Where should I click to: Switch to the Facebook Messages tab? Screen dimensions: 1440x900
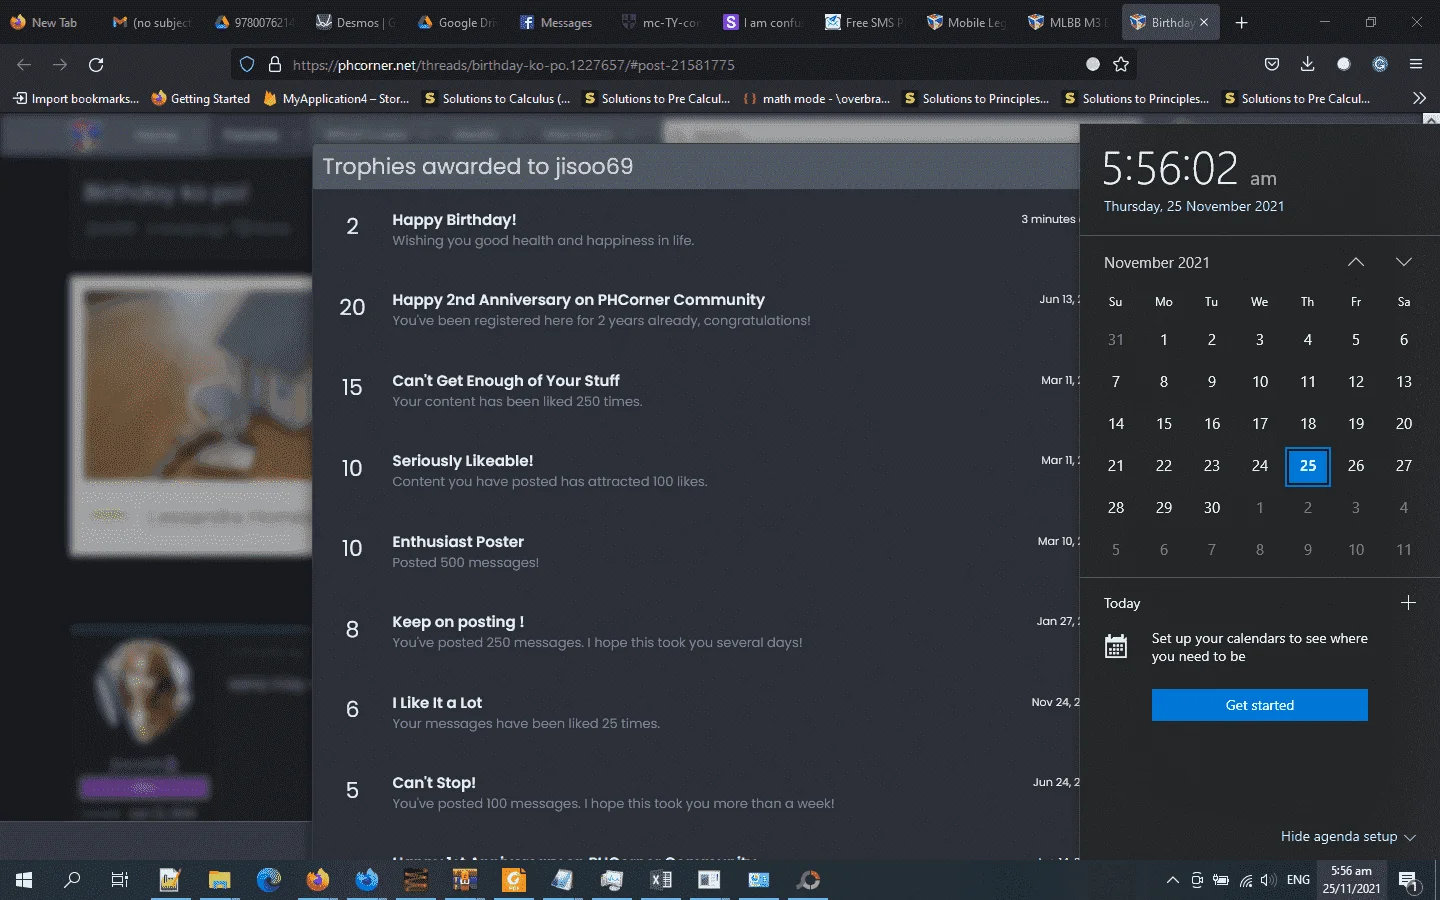[x=560, y=22]
